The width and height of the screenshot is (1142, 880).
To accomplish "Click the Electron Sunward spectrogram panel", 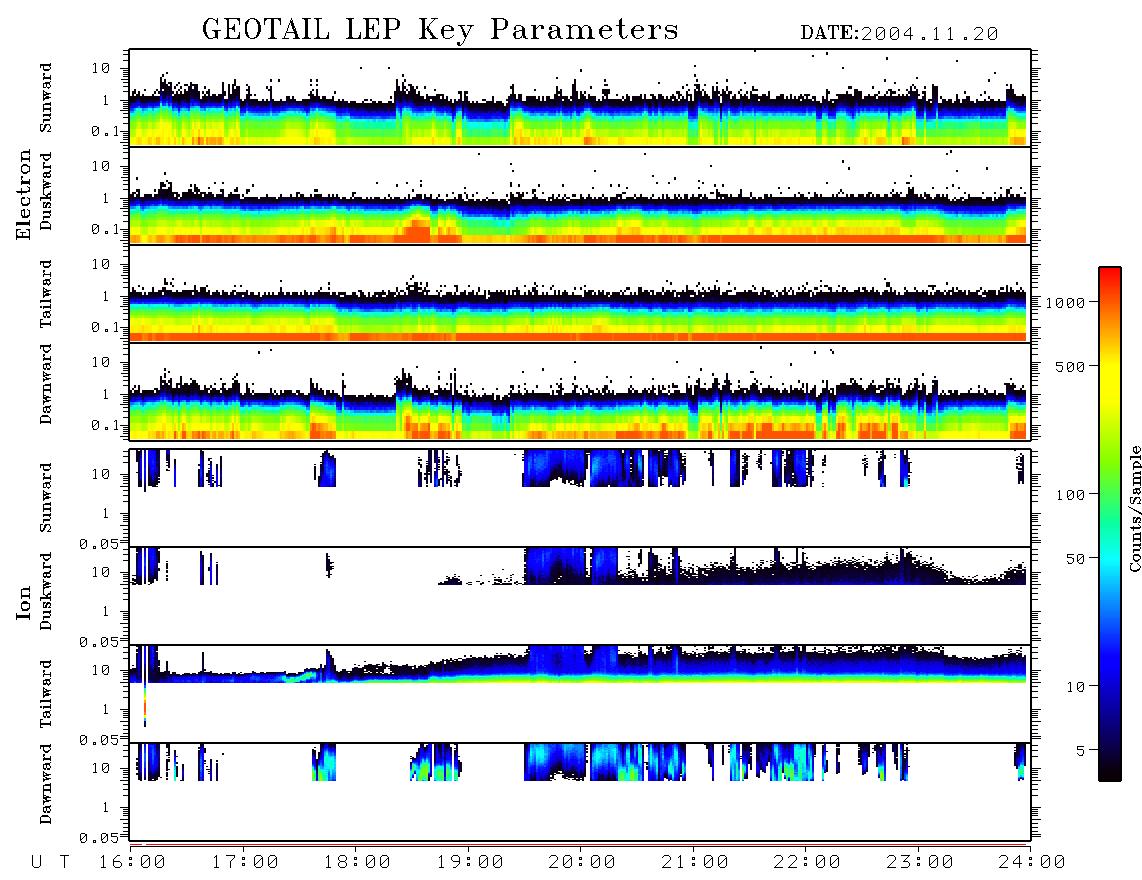I will [x=580, y=98].
